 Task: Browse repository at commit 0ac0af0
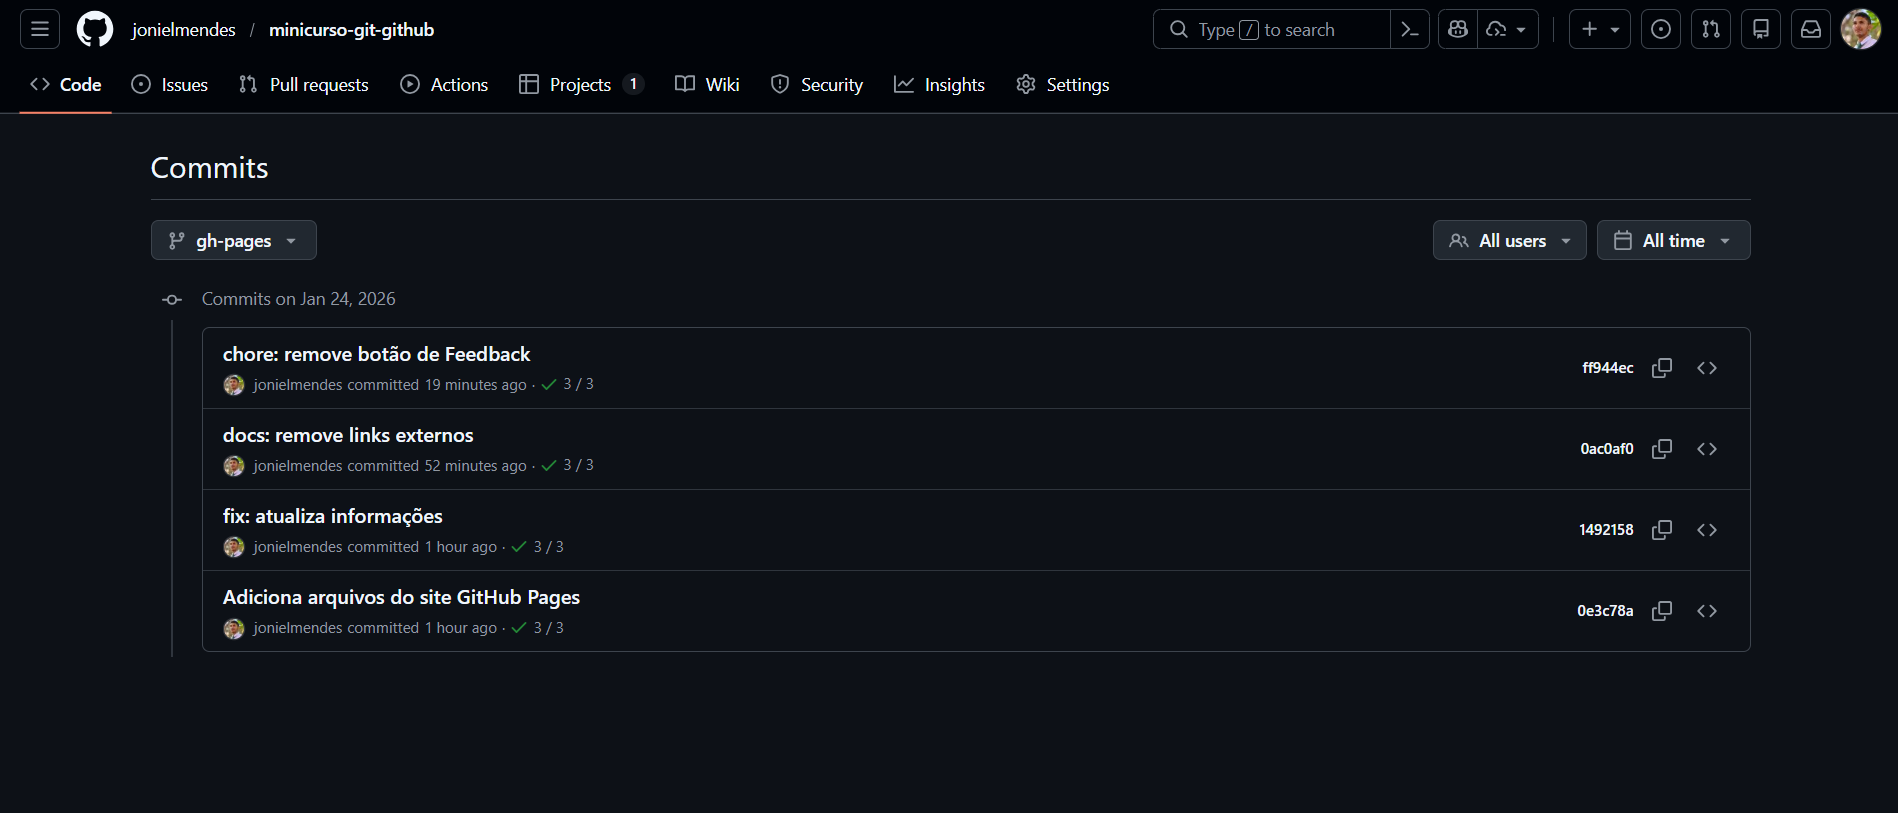coord(1706,449)
